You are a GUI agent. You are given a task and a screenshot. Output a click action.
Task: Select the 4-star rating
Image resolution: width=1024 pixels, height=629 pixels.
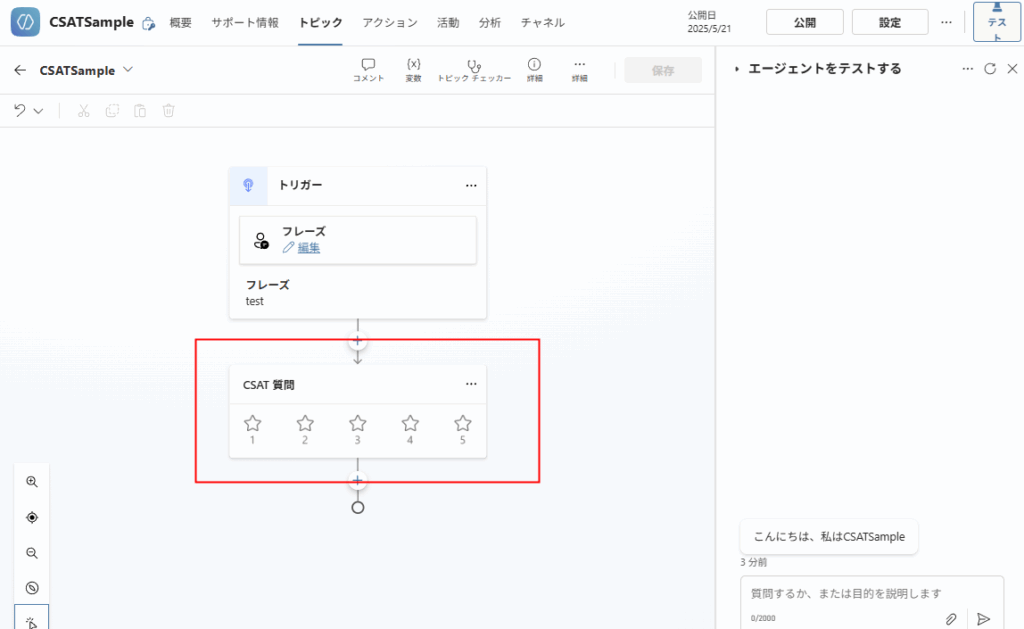click(410, 430)
